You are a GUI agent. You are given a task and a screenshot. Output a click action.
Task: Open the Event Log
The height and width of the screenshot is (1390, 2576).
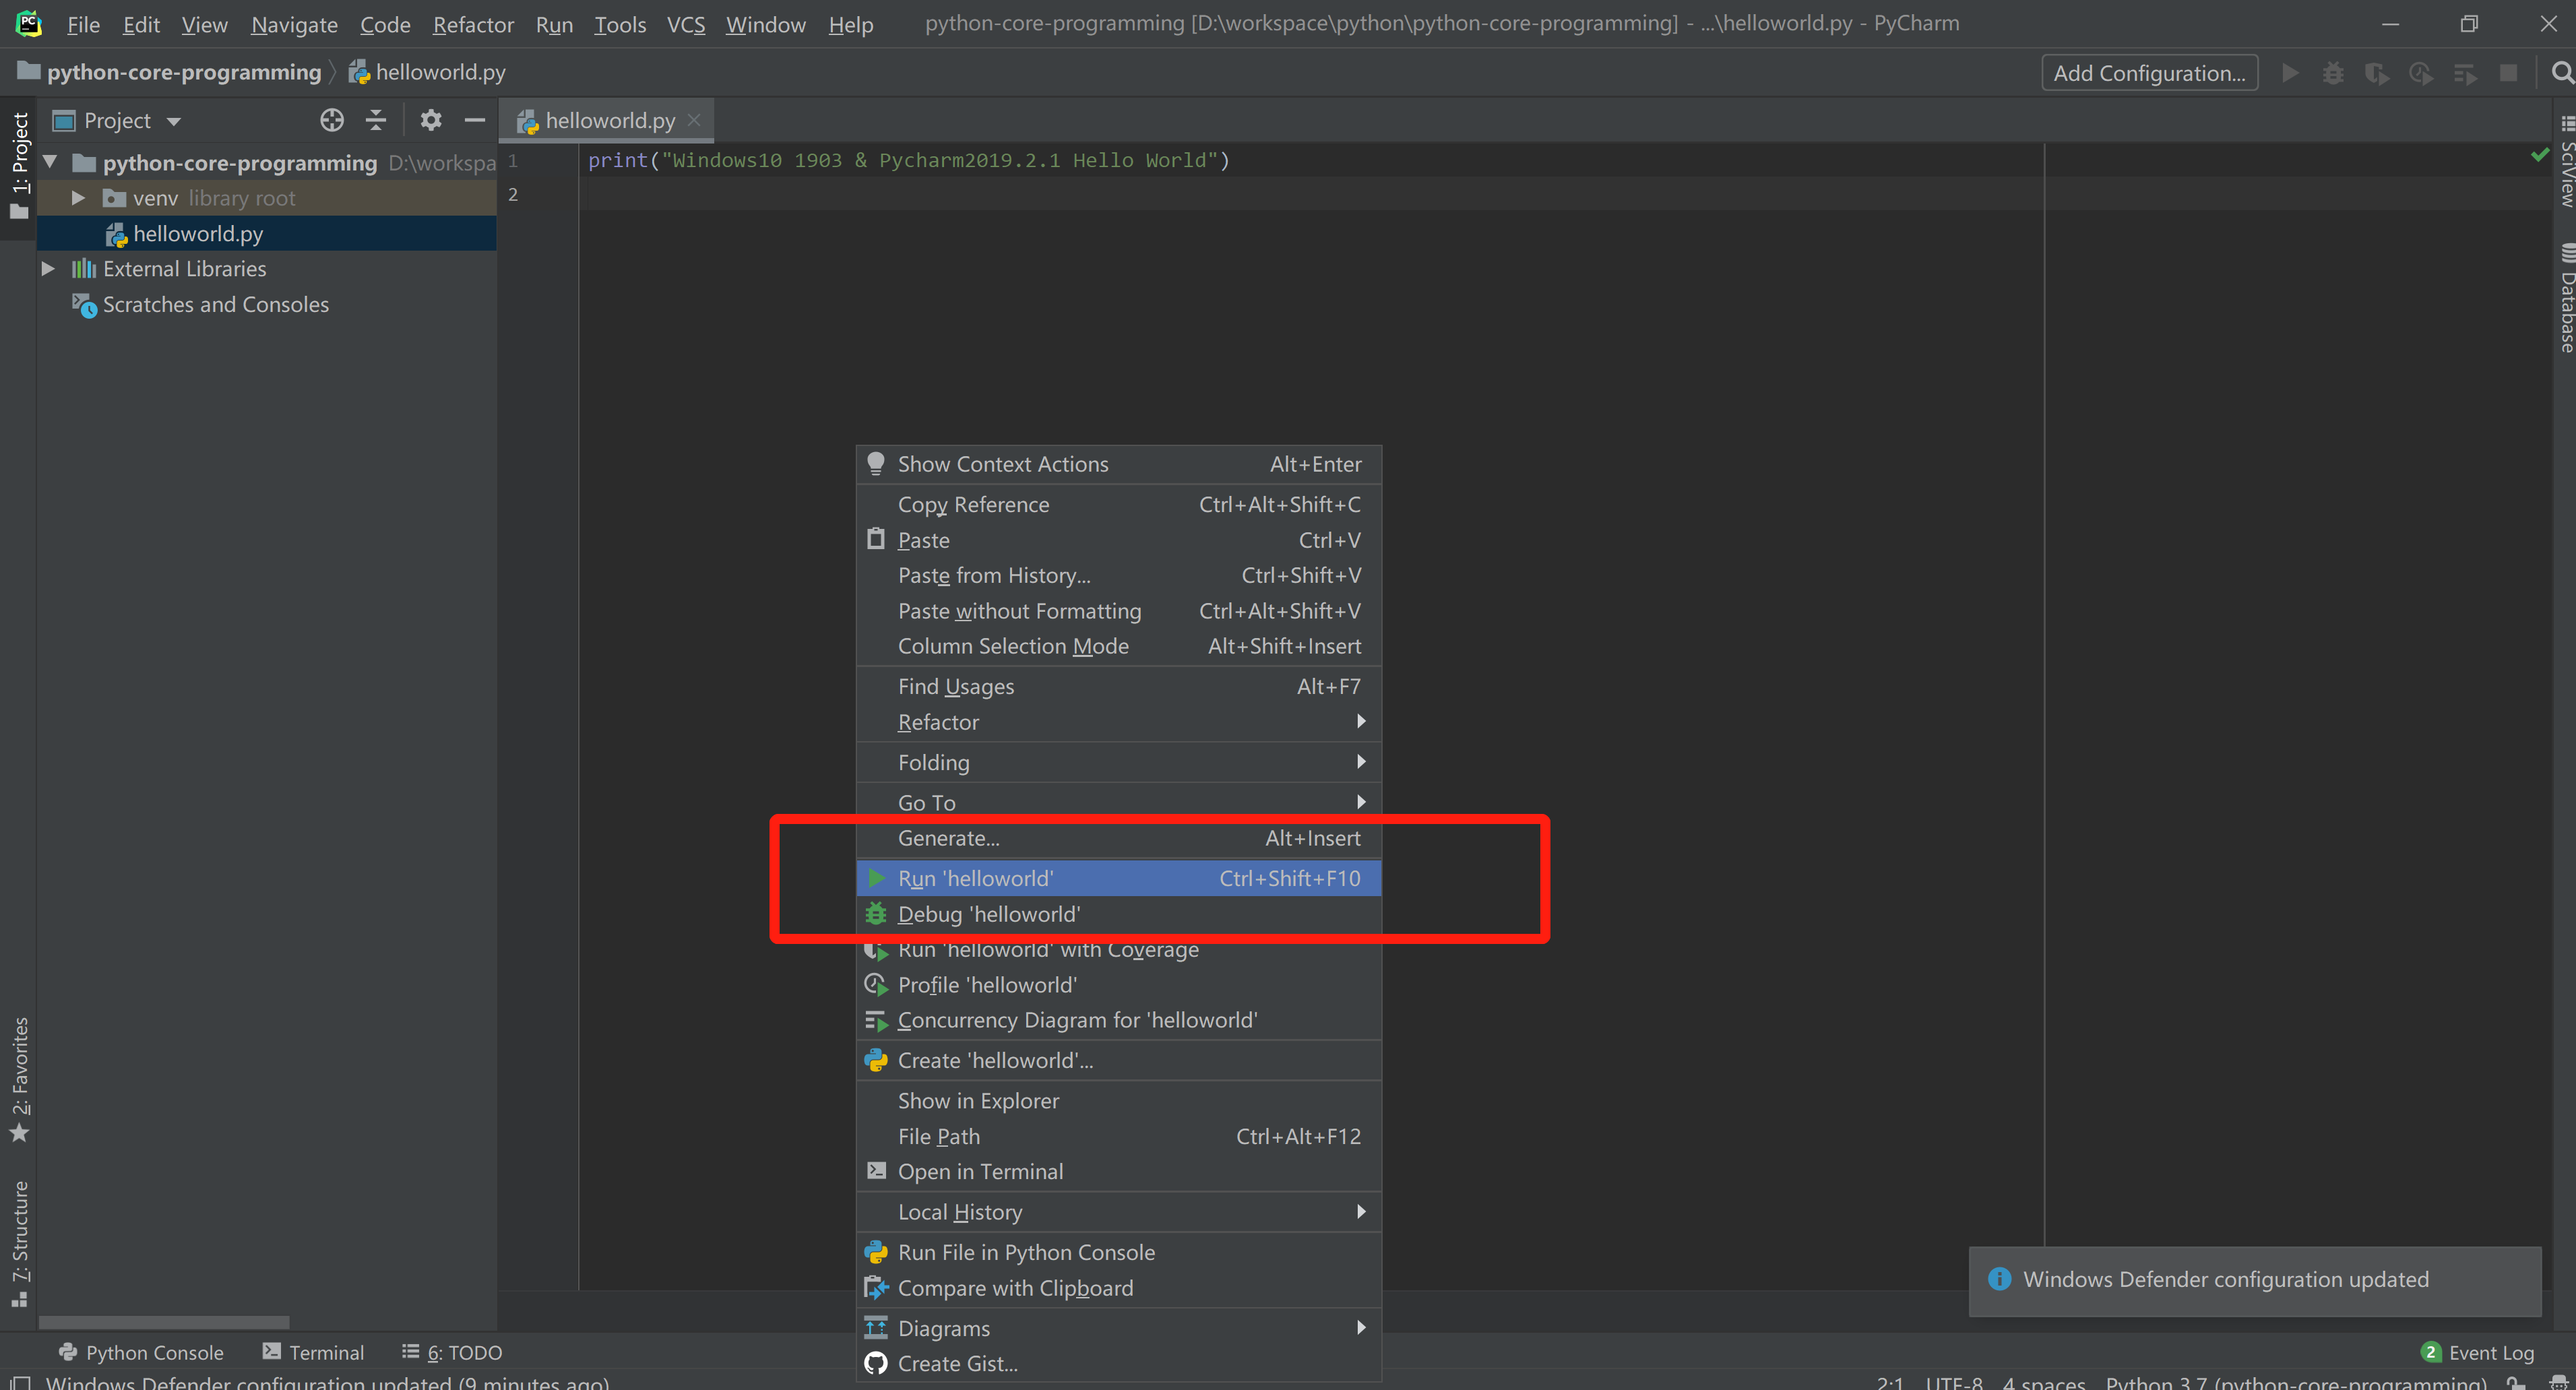2478,1352
